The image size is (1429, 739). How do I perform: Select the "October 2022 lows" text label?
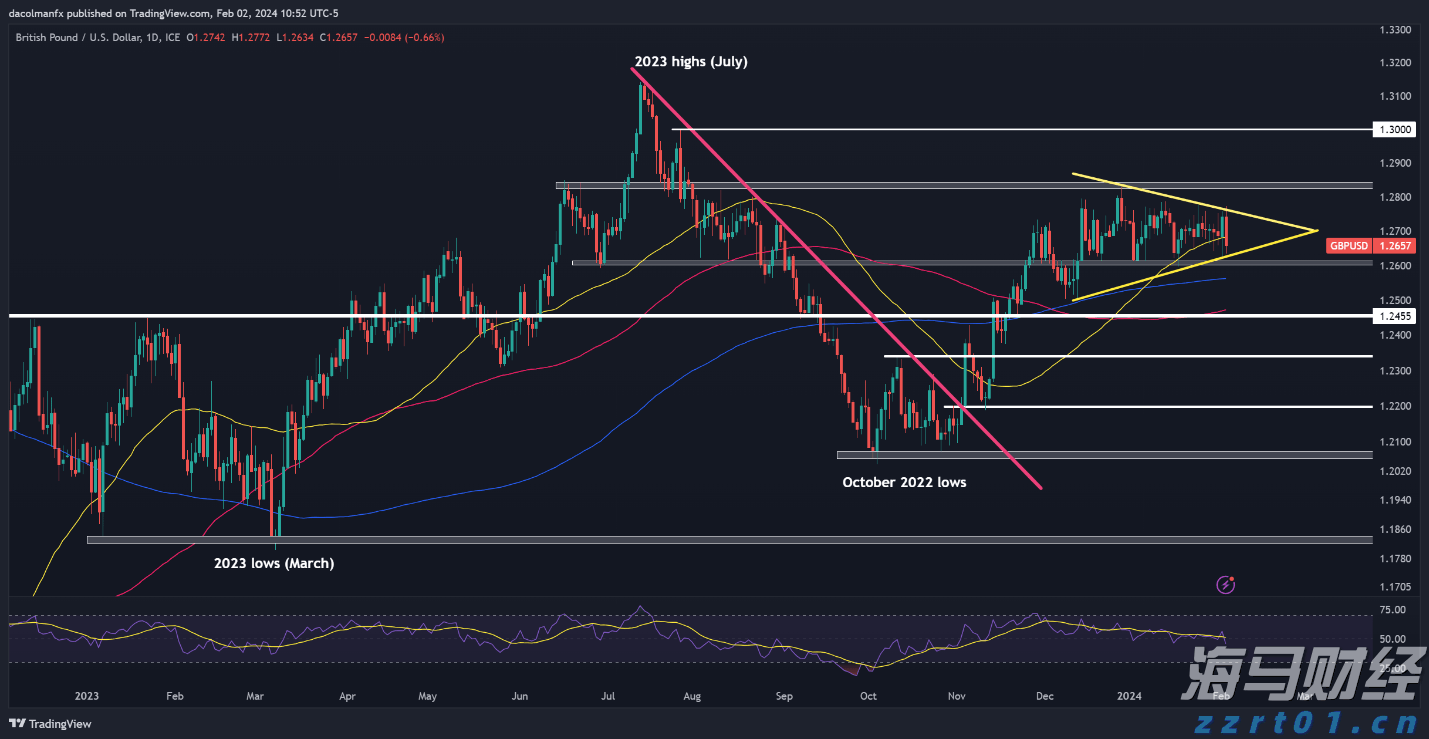tap(904, 482)
